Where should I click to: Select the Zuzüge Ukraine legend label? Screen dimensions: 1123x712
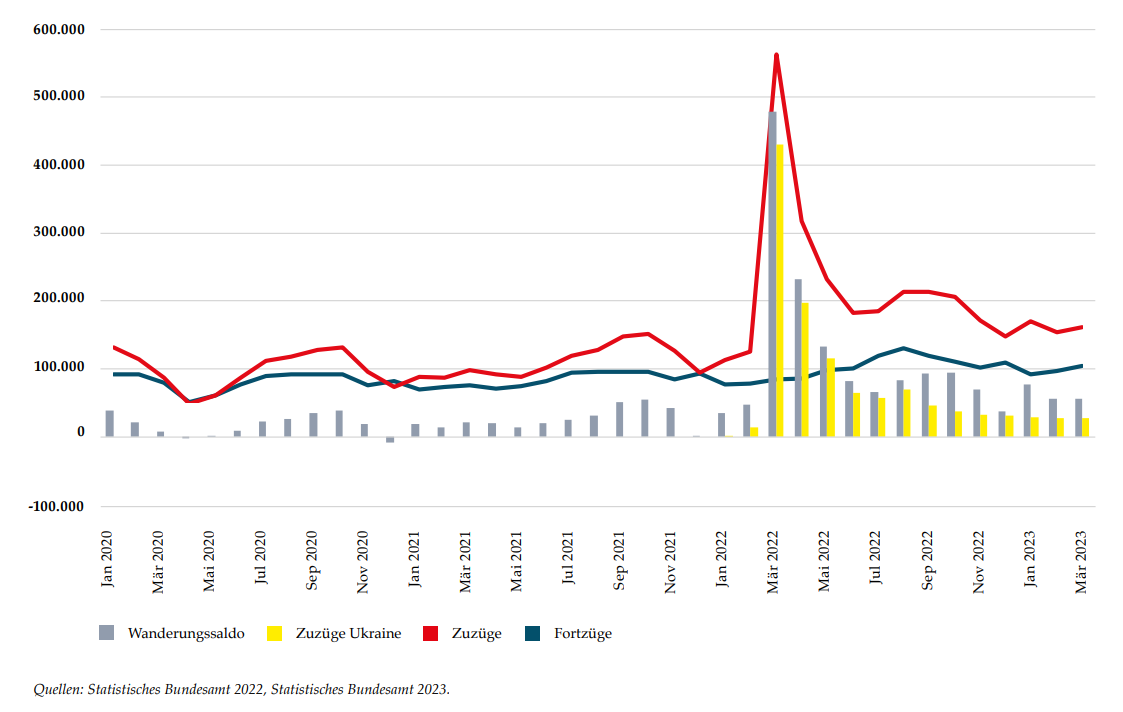pos(349,633)
